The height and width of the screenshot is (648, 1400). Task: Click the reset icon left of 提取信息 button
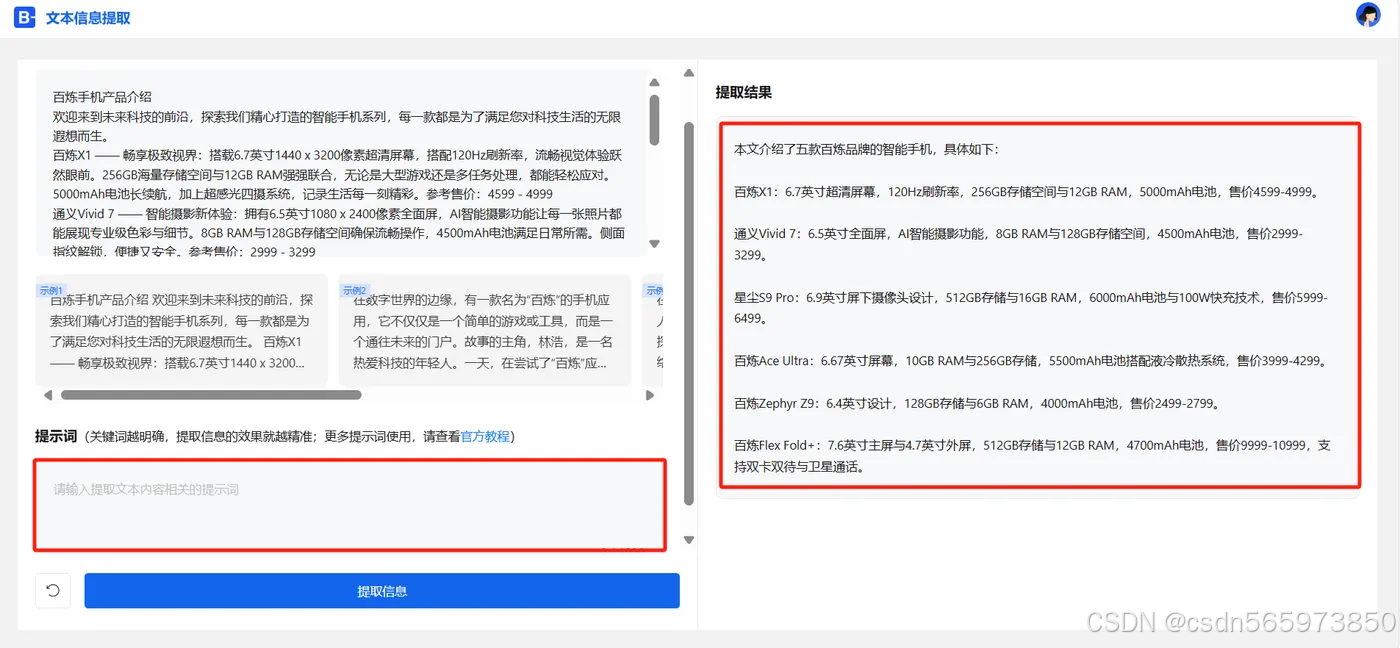(52, 590)
